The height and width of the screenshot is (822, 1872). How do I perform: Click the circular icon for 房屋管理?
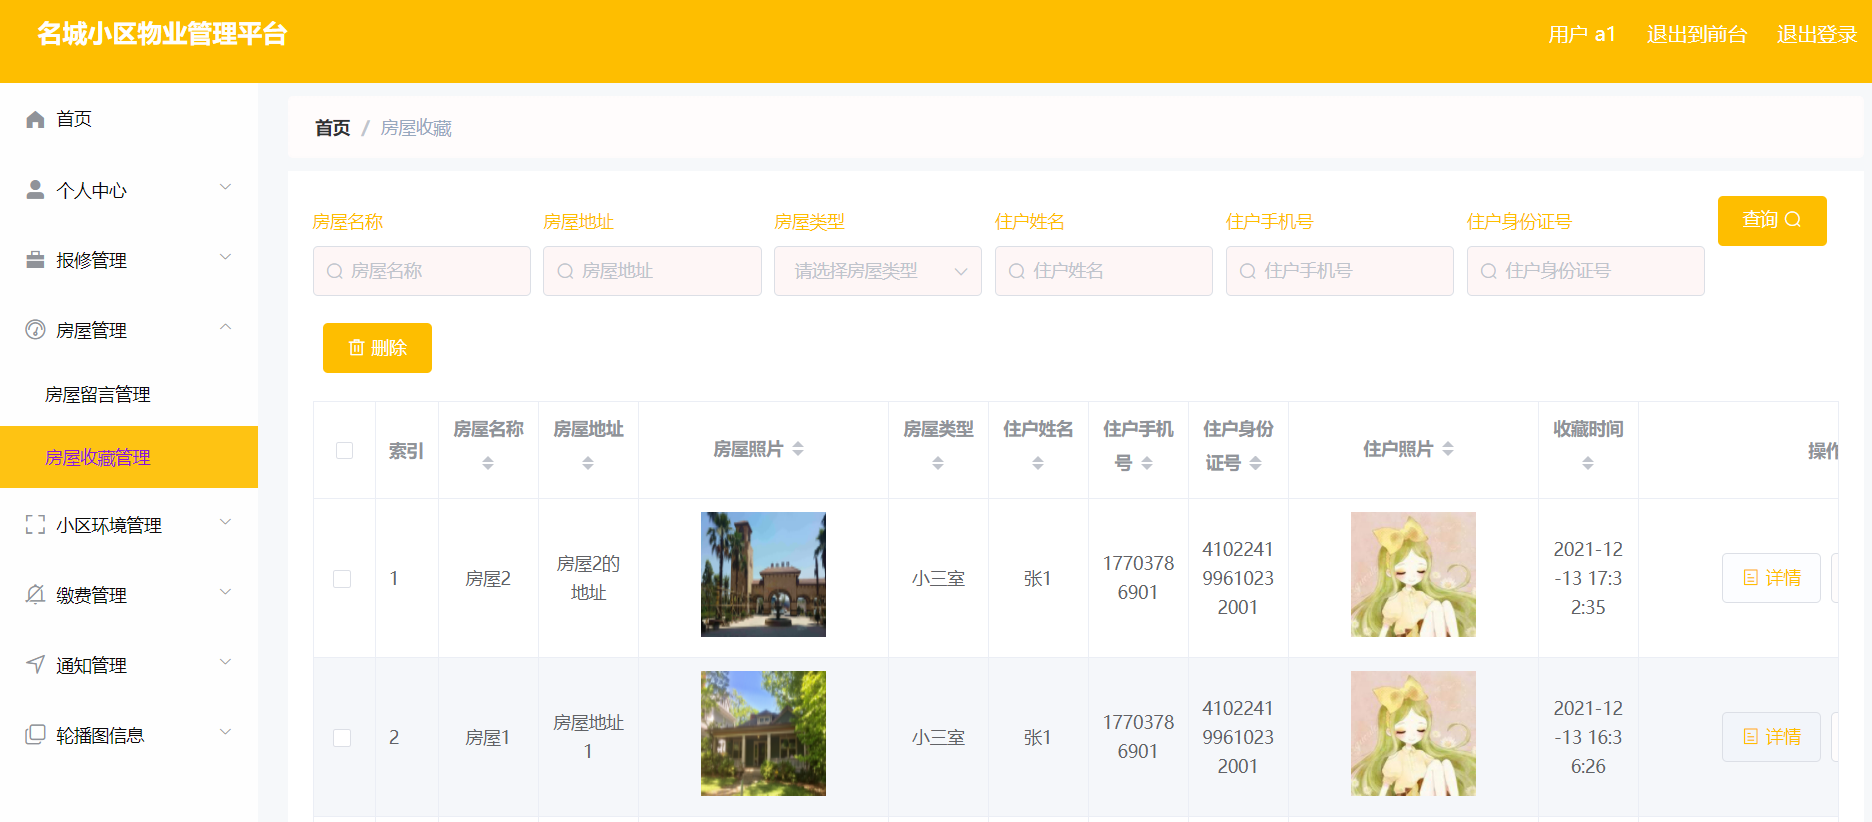[x=35, y=329]
